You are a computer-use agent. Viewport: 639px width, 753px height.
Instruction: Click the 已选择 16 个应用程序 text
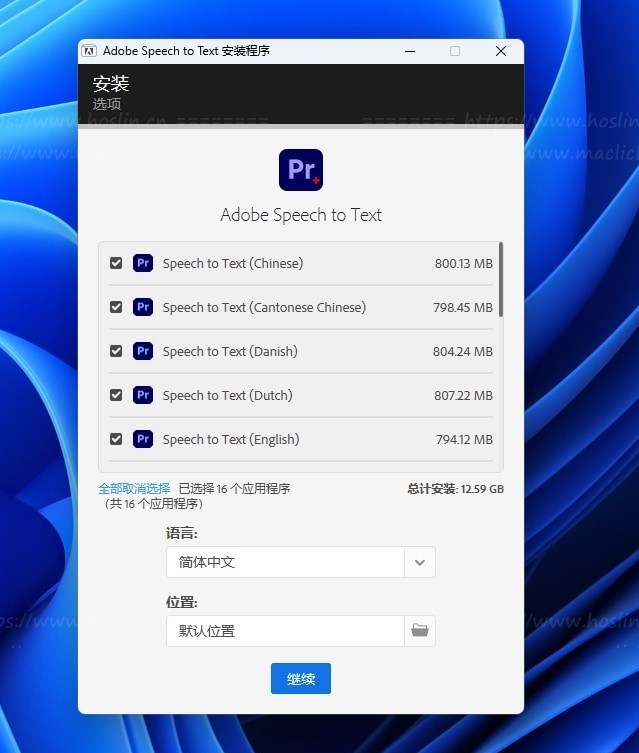234,489
